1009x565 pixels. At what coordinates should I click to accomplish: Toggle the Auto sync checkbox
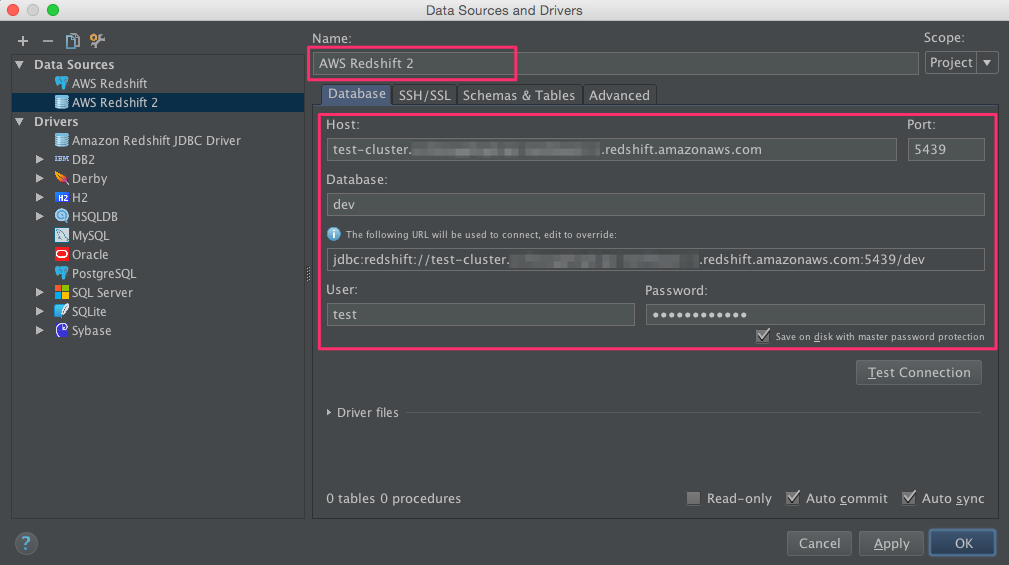tap(909, 498)
